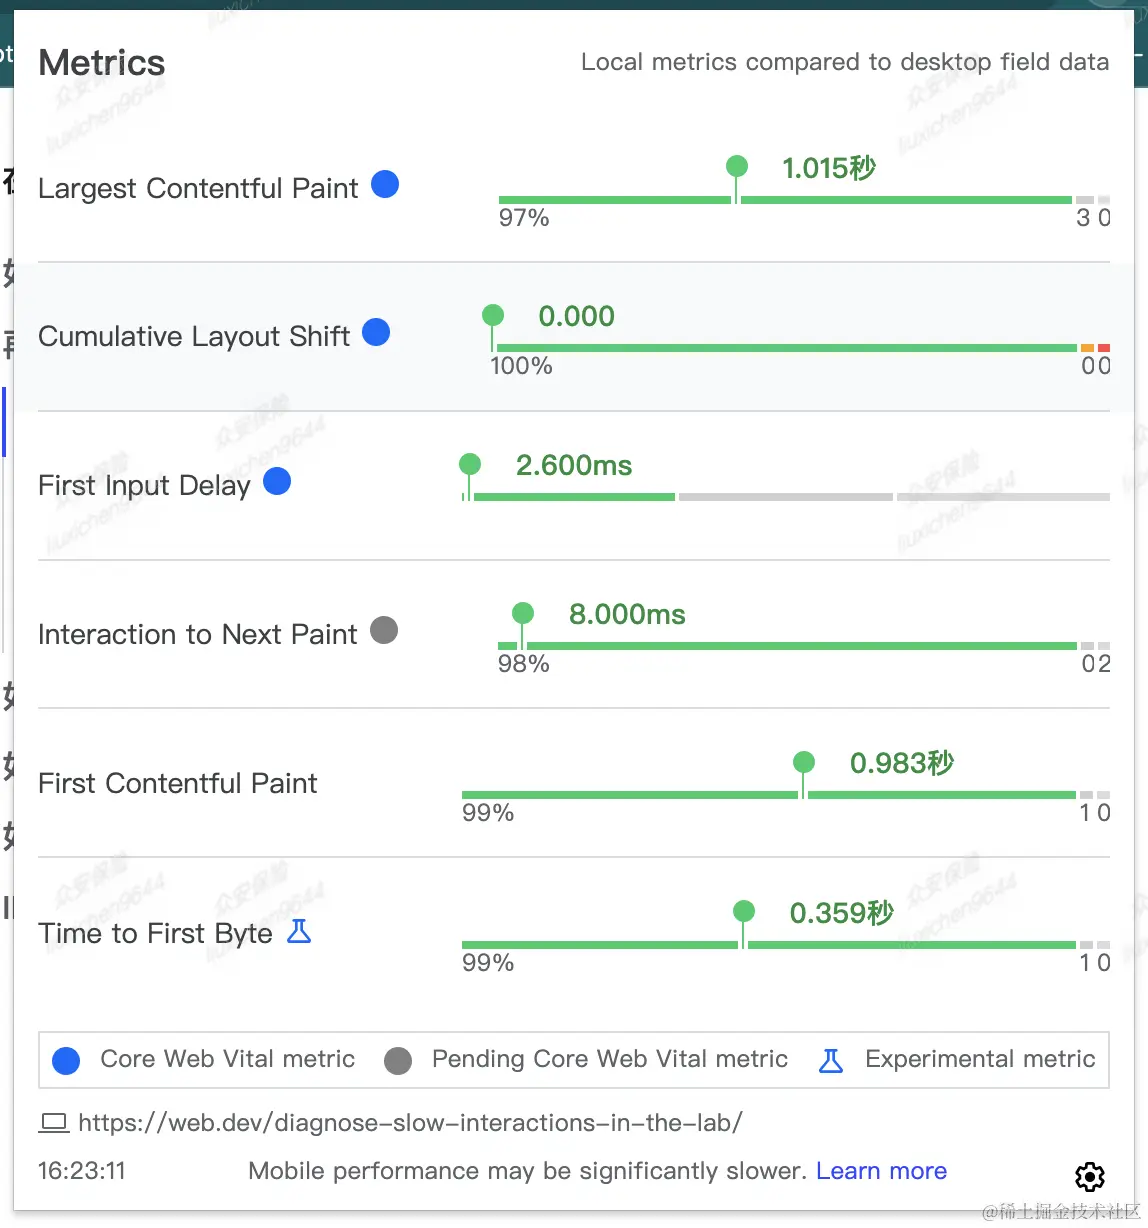Click the 0.359秒 marker on the Time to First Byte bar

743,911
